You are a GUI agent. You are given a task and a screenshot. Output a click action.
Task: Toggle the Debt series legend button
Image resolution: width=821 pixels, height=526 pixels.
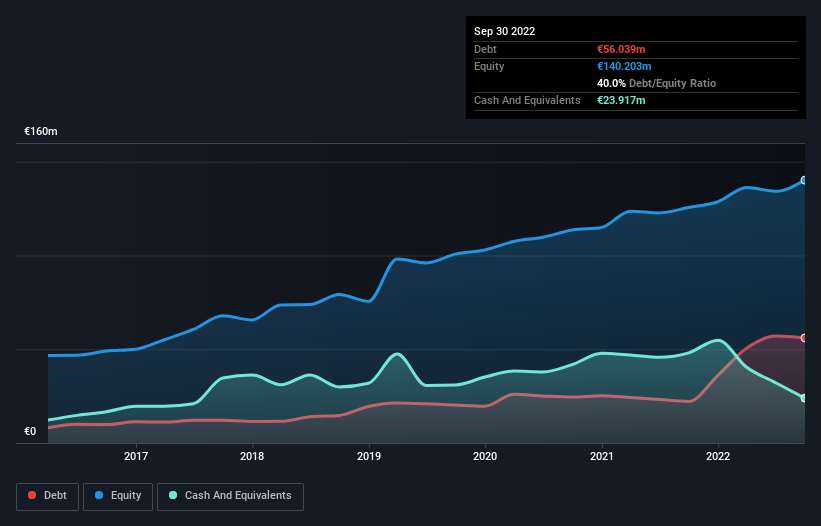(x=48, y=496)
